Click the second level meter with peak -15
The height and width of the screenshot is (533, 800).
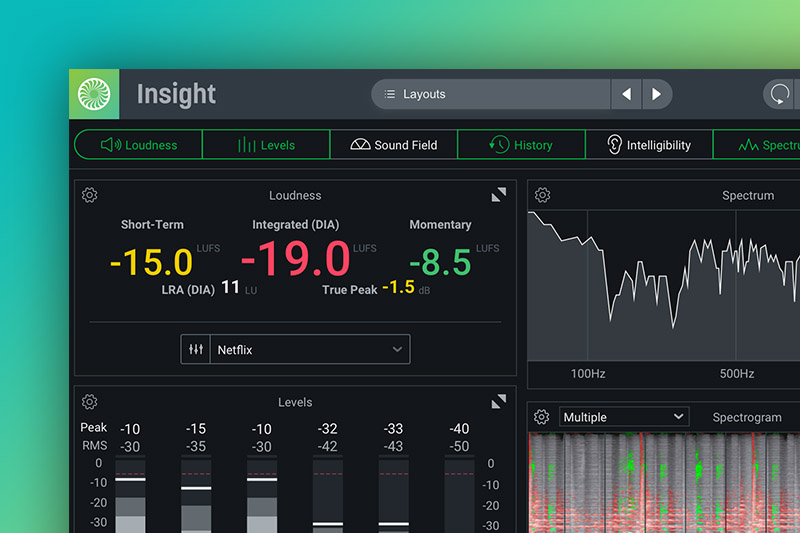[x=196, y=495]
